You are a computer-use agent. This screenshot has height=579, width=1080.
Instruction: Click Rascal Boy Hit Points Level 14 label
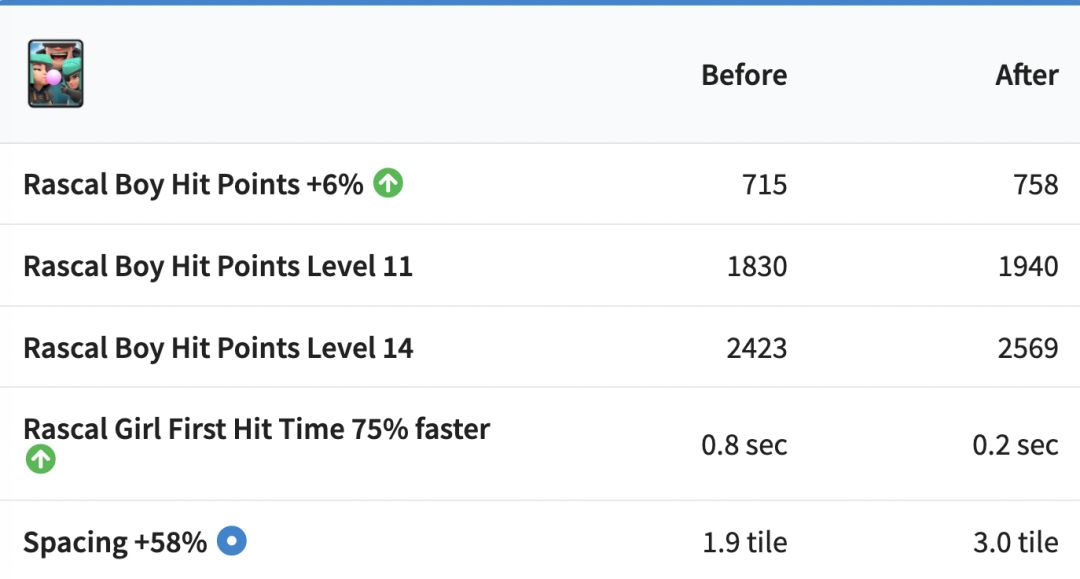[218, 348]
